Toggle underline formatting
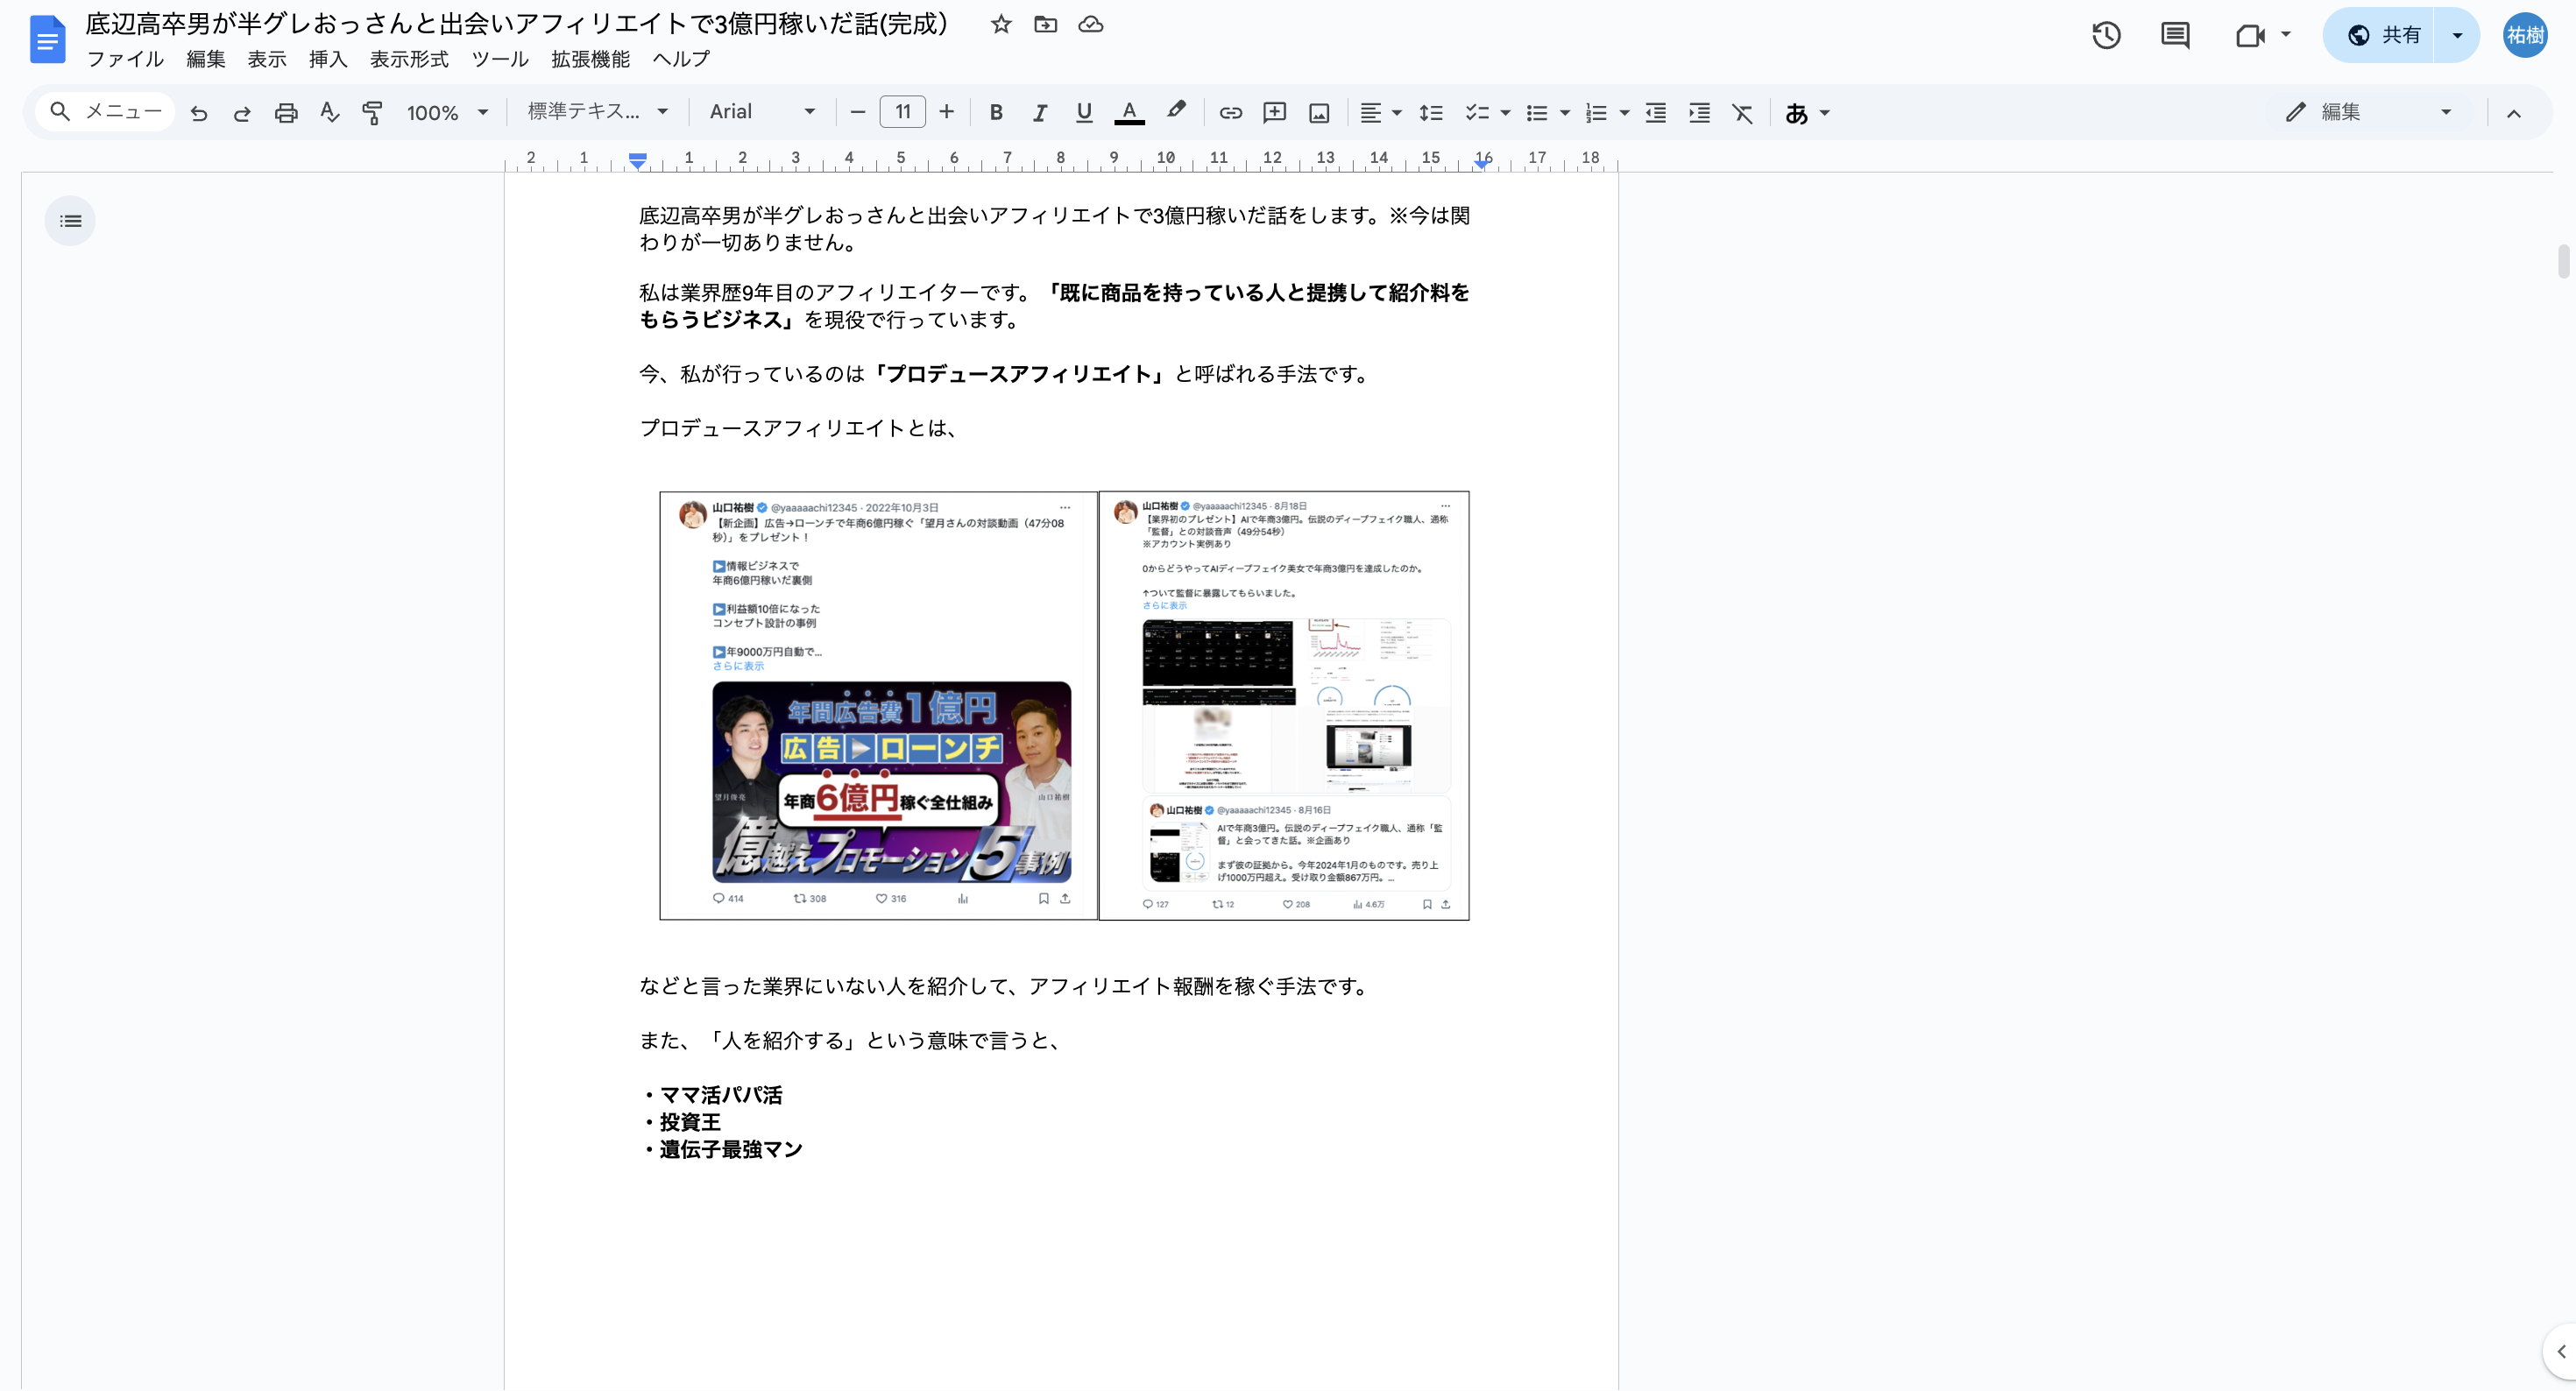Image resolution: width=2576 pixels, height=1391 pixels. [x=1083, y=113]
